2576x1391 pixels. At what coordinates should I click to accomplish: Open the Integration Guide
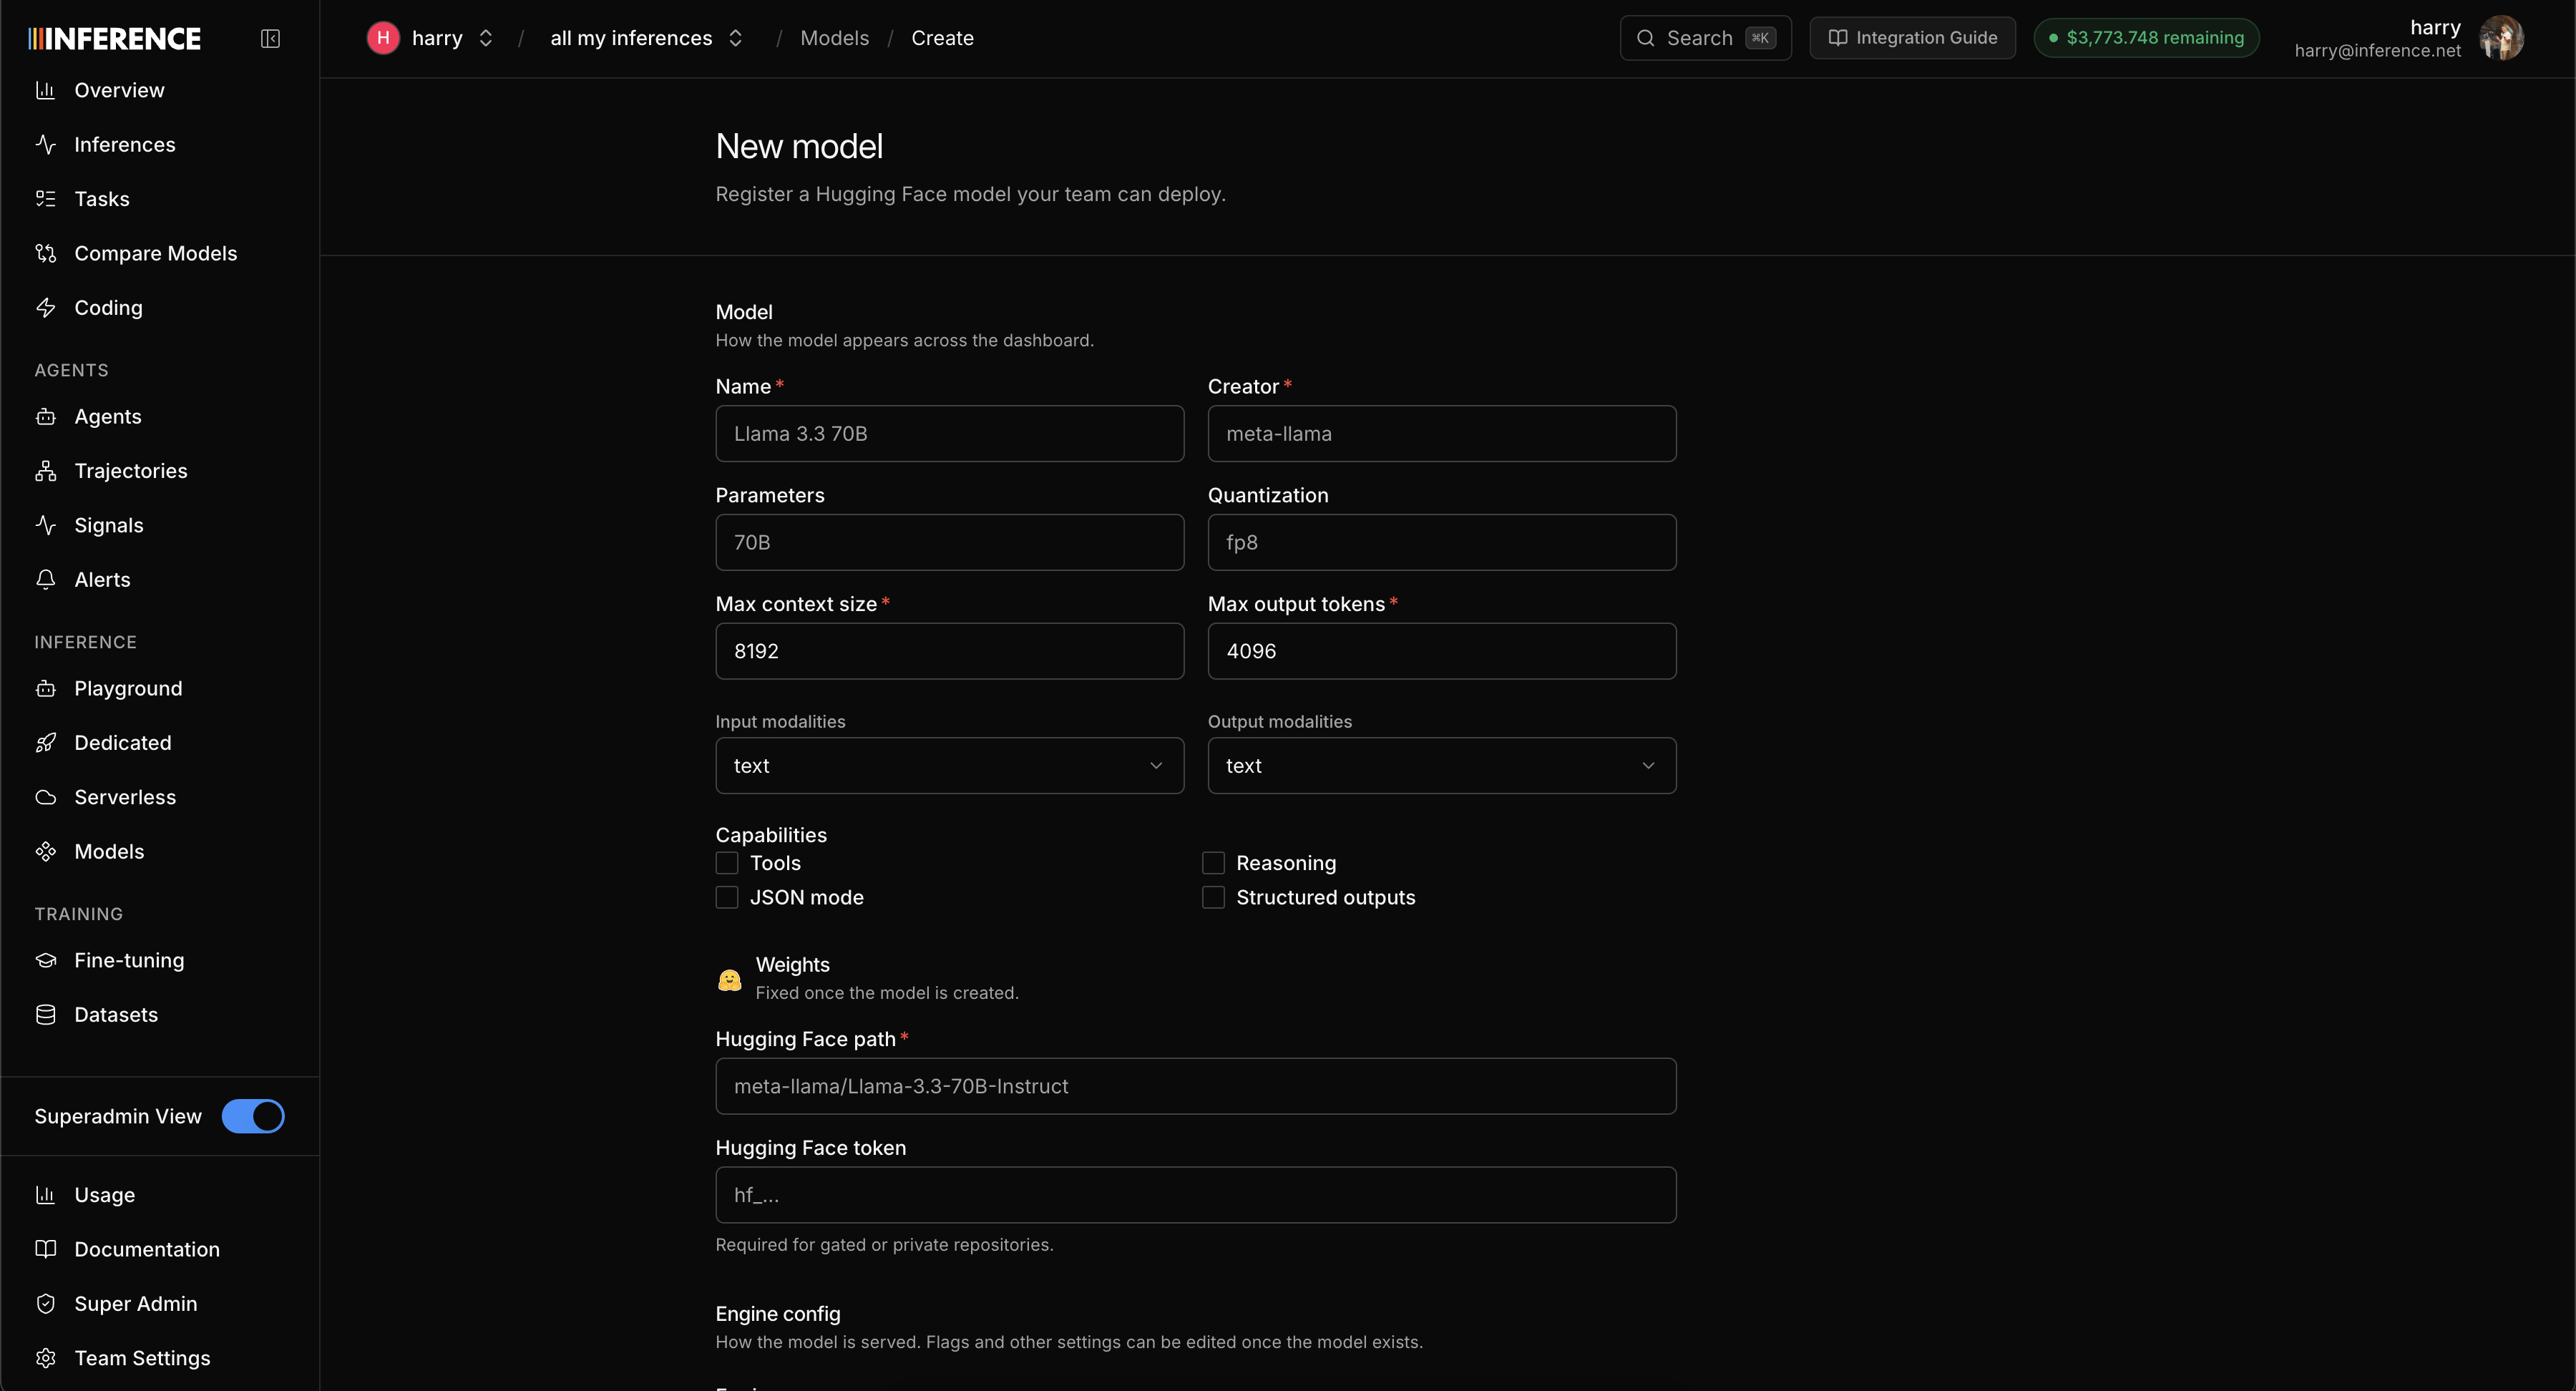tap(1912, 38)
